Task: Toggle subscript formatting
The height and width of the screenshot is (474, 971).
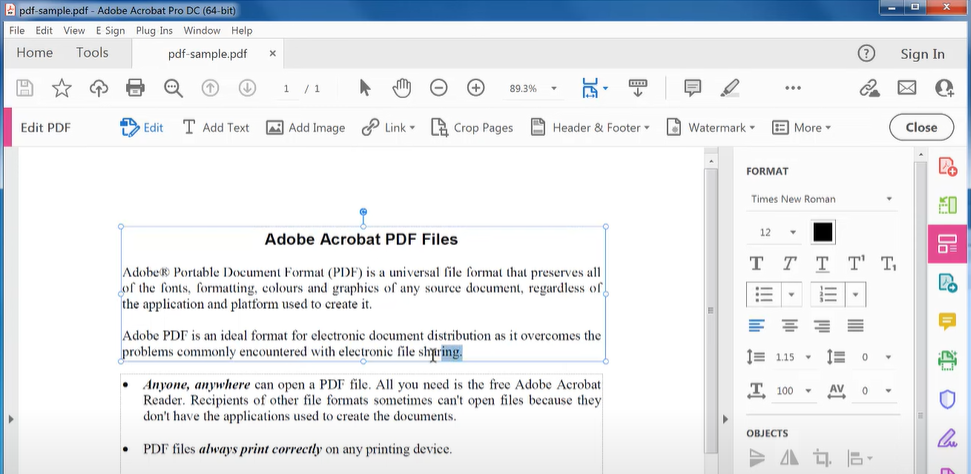Action: click(889, 263)
